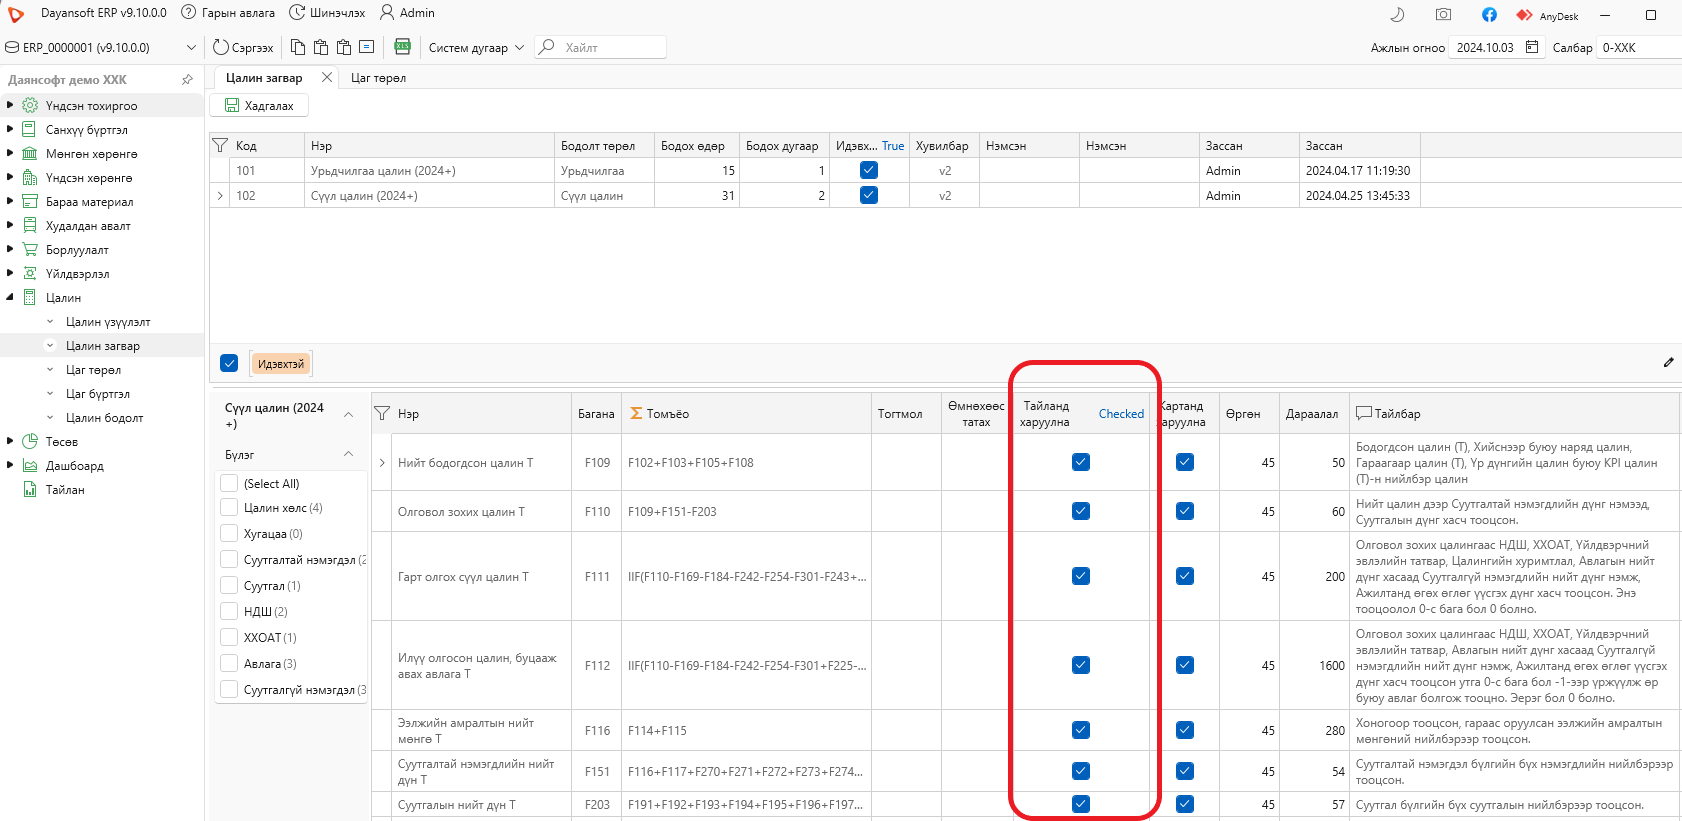The width and height of the screenshot is (1682, 821).
Task: Toggle Тайланд харуулна for Нийт бодогдсон цалин Т
Action: (x=1081, y=462)
